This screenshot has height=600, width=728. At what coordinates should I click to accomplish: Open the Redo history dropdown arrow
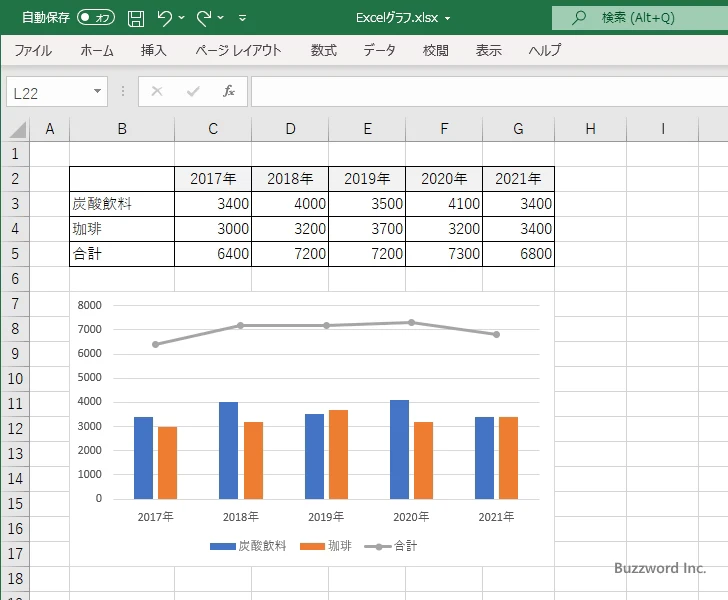[221, 18]
